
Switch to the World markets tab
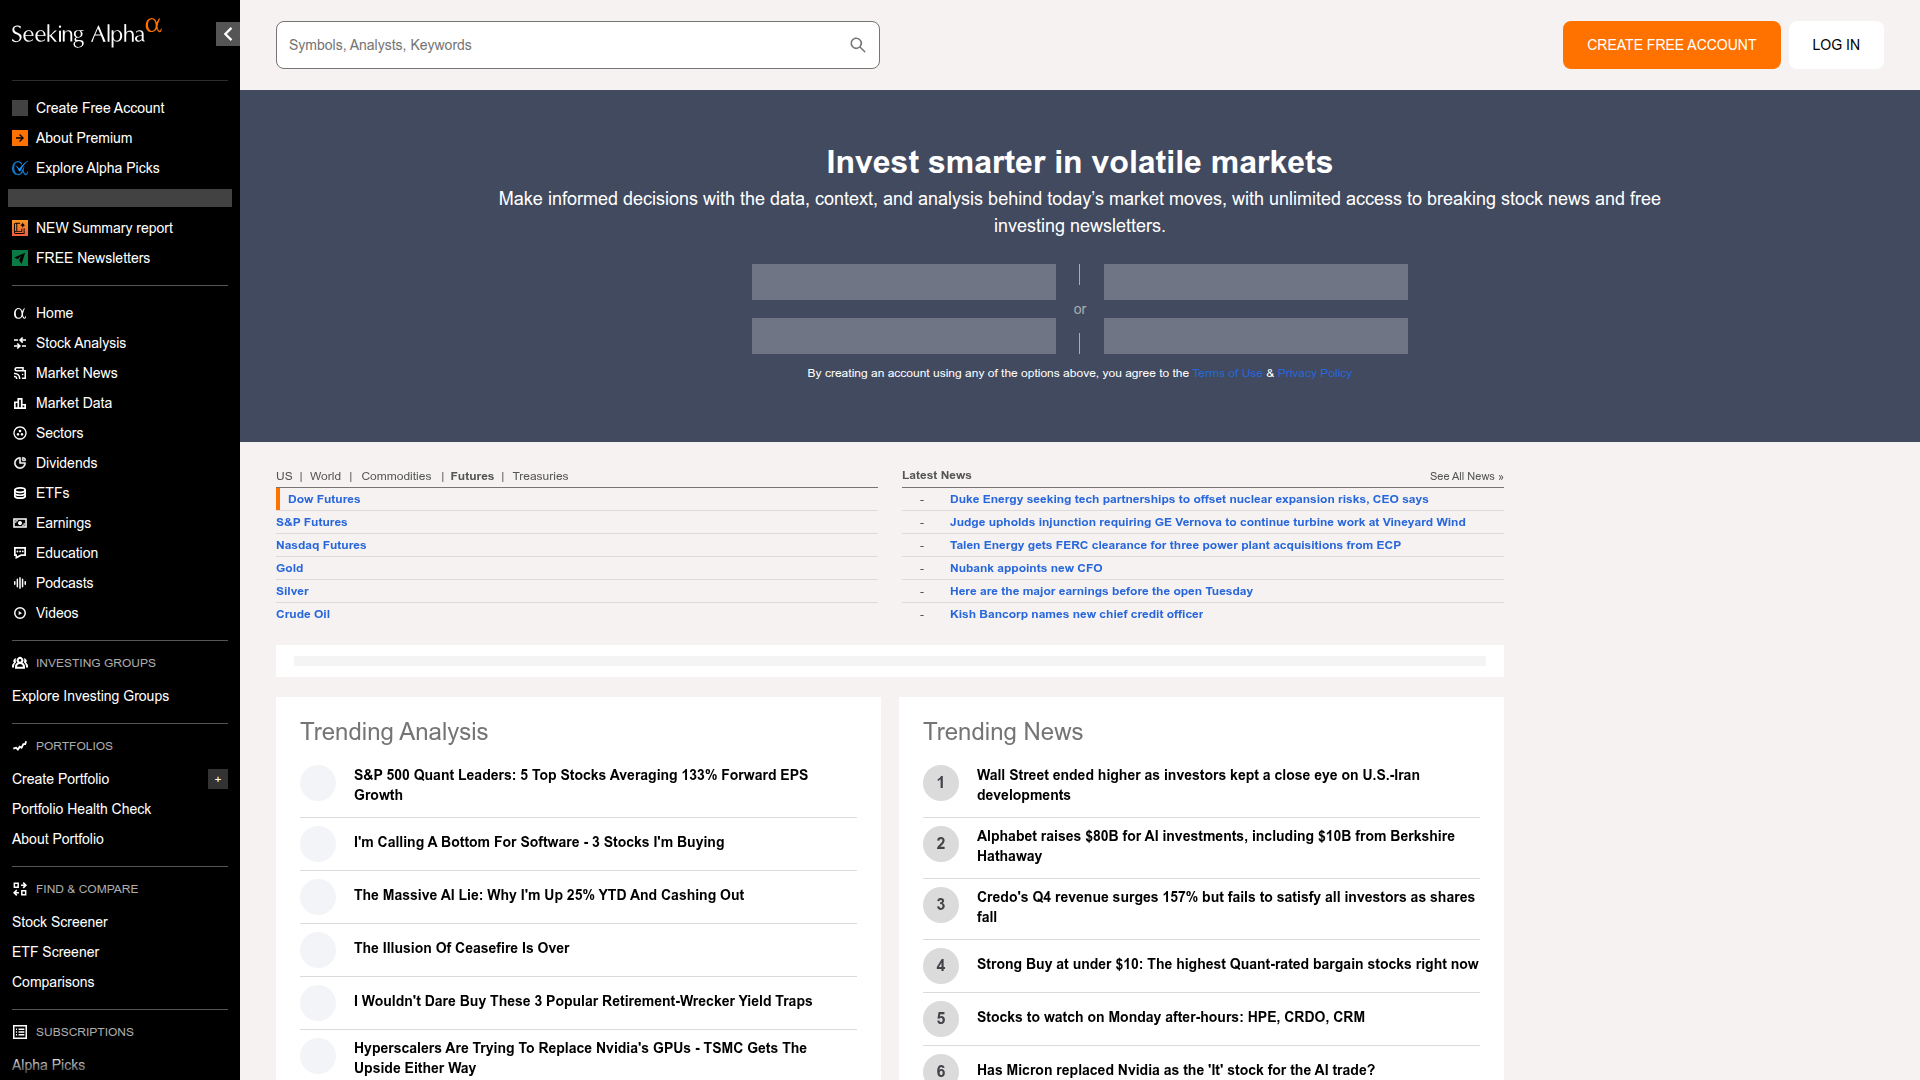click(x=325, y=476)
